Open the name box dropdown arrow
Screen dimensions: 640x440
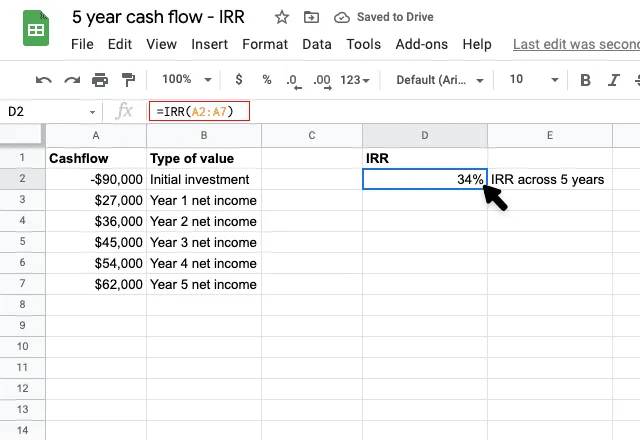point(93,112)
